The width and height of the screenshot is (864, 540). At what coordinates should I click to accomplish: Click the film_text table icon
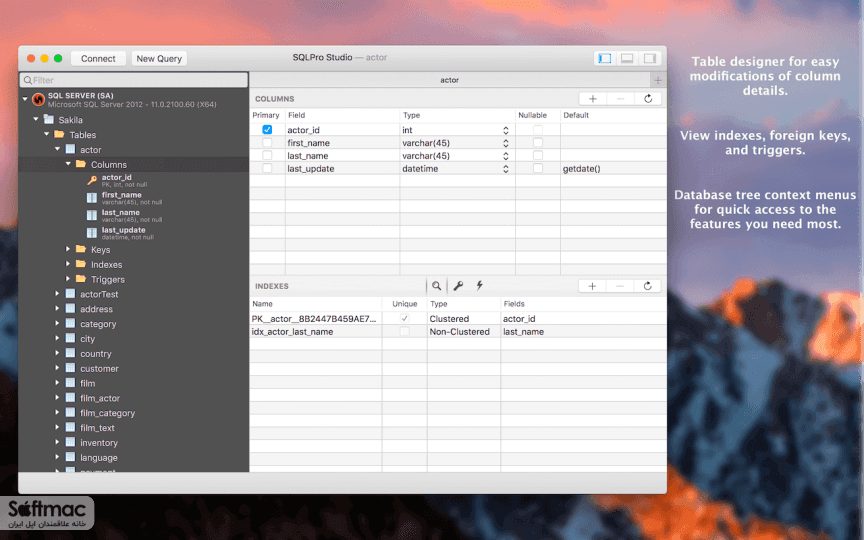tap(71, 428)
